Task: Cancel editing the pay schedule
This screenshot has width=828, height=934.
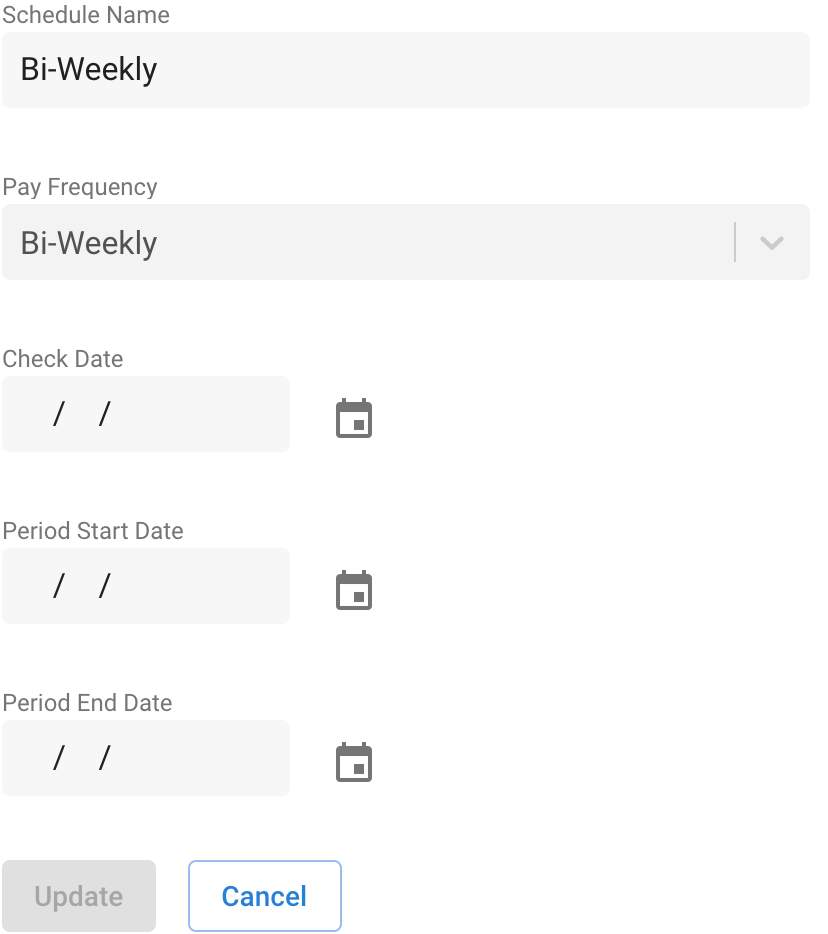Action: pos(264,896)
